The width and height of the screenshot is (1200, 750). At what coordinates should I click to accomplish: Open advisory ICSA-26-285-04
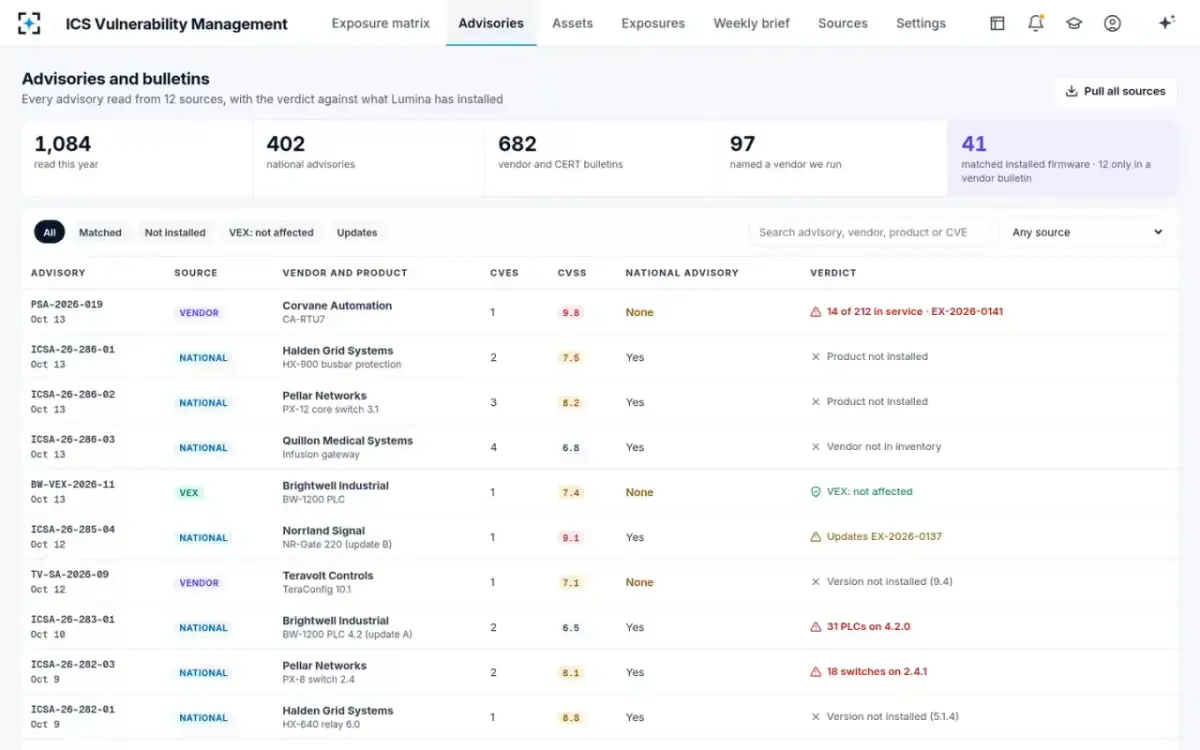click(x=73, y=529)
